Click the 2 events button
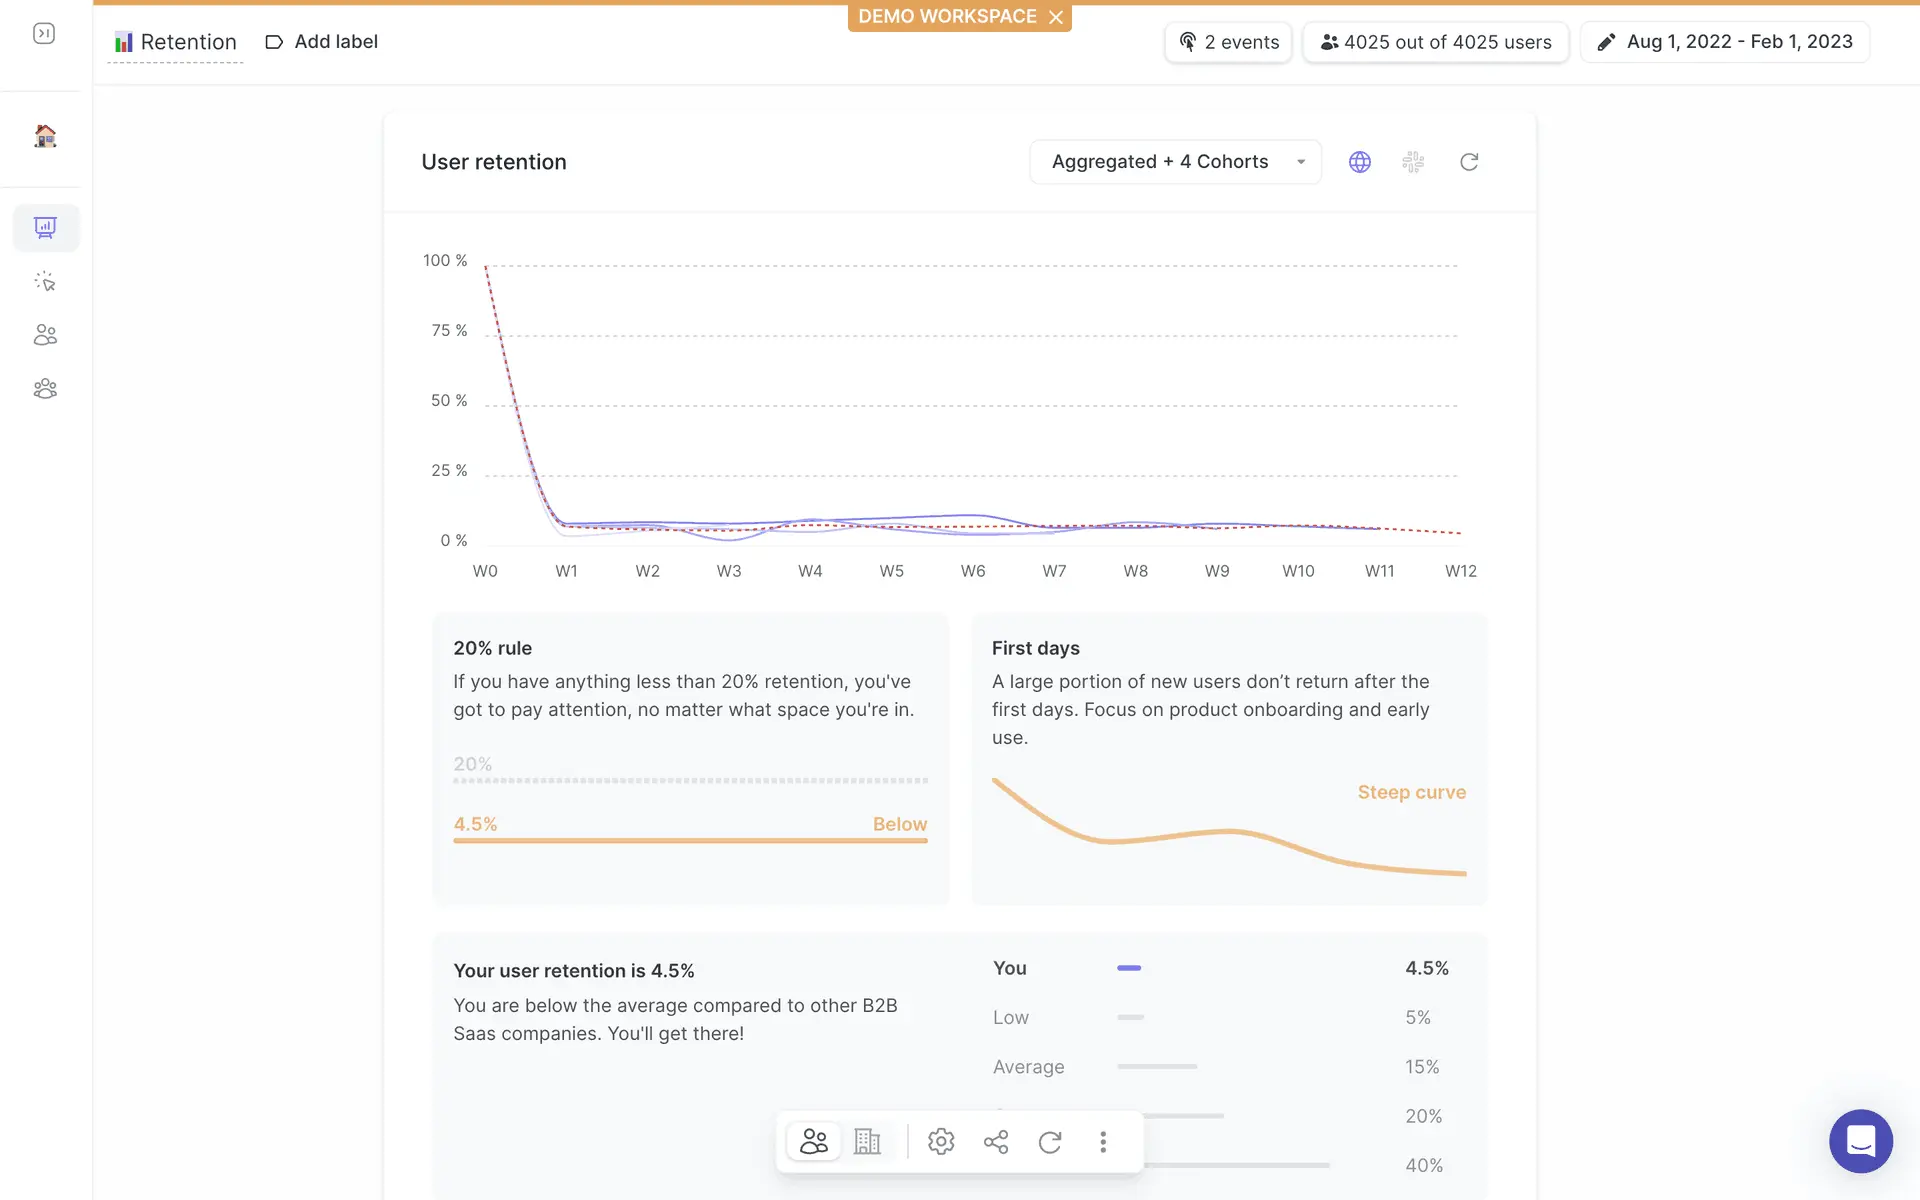 point(1229,42)
